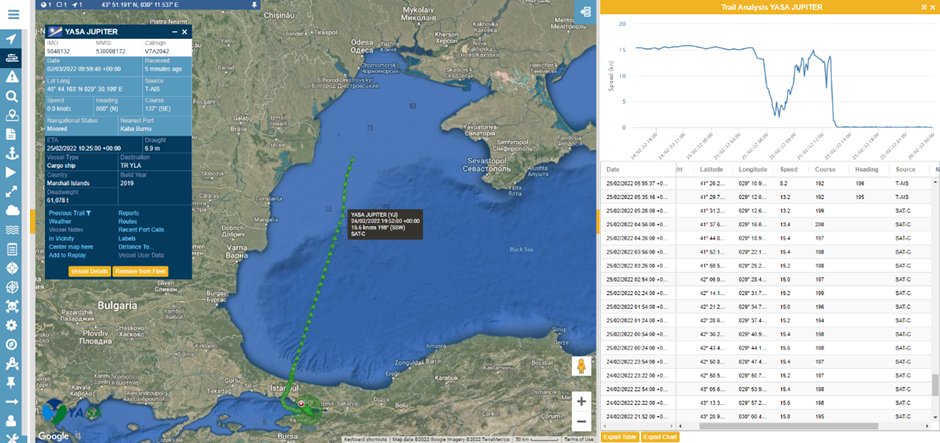
Task: Click the Remove from Fleet button
Action: [x=140, y=272]
